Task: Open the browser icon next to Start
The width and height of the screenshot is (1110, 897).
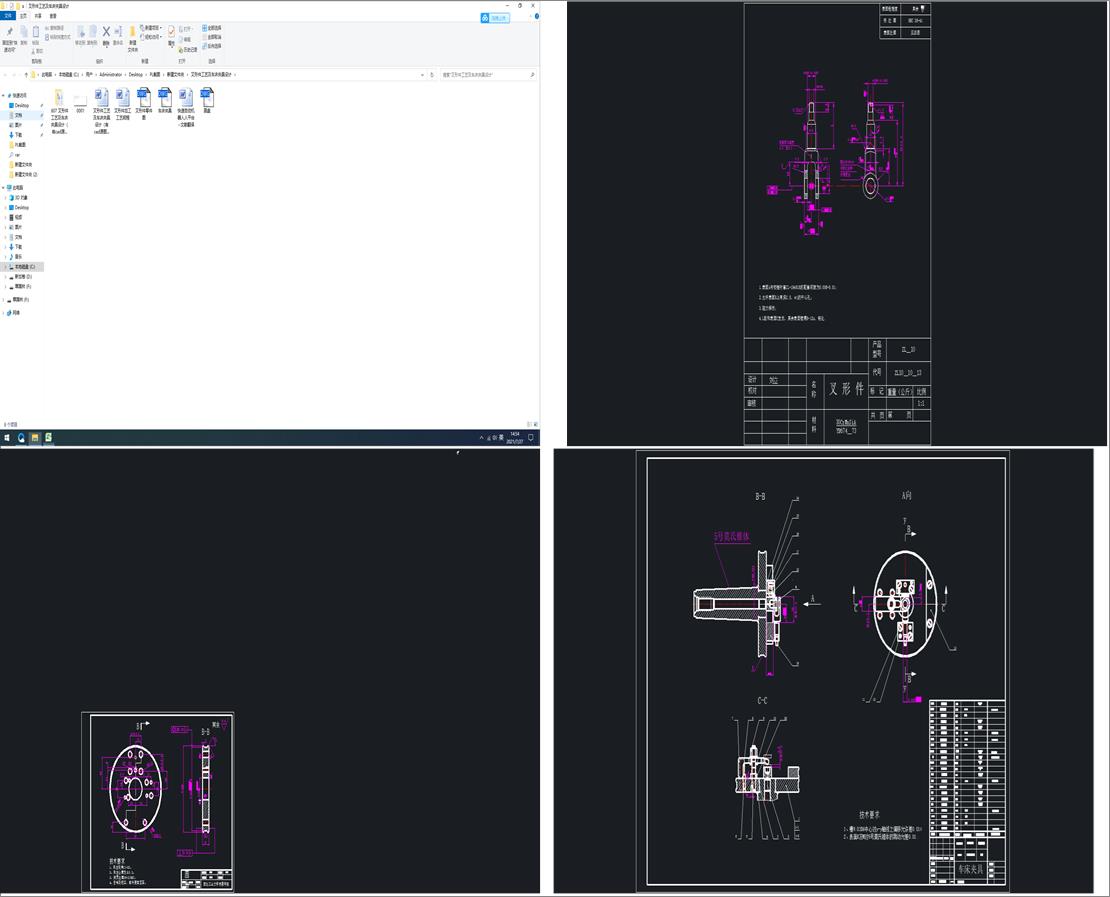Action: point(21,438)
